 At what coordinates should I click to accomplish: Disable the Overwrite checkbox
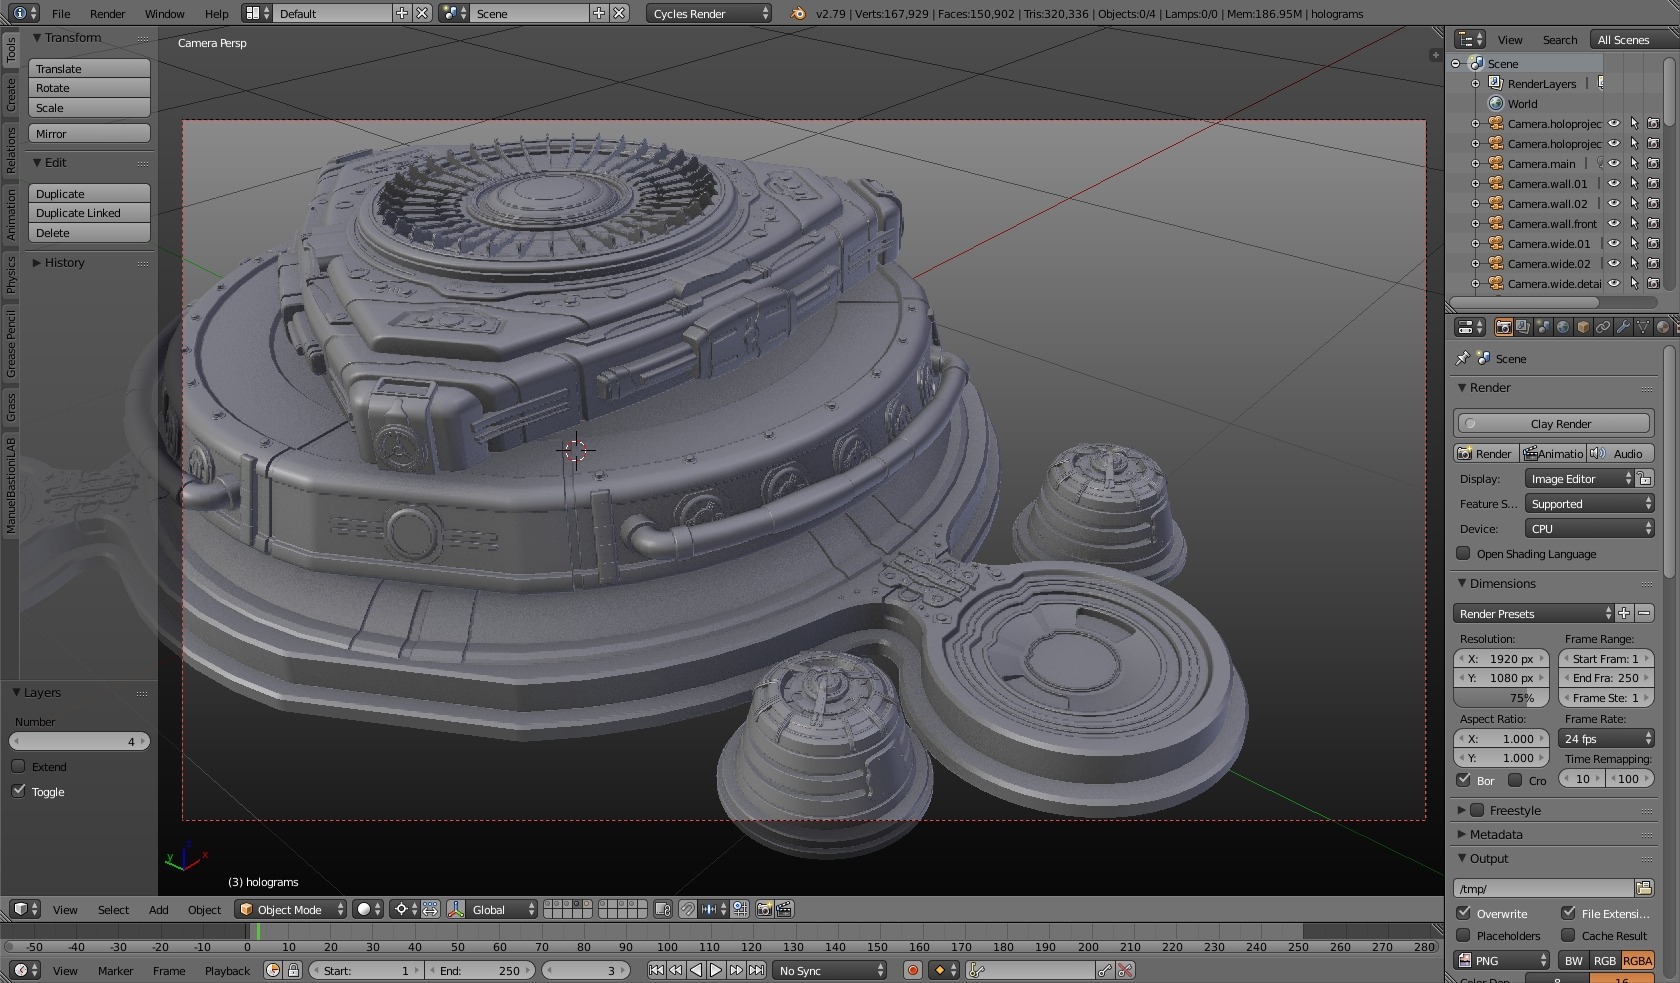[x=1464, y=913]
